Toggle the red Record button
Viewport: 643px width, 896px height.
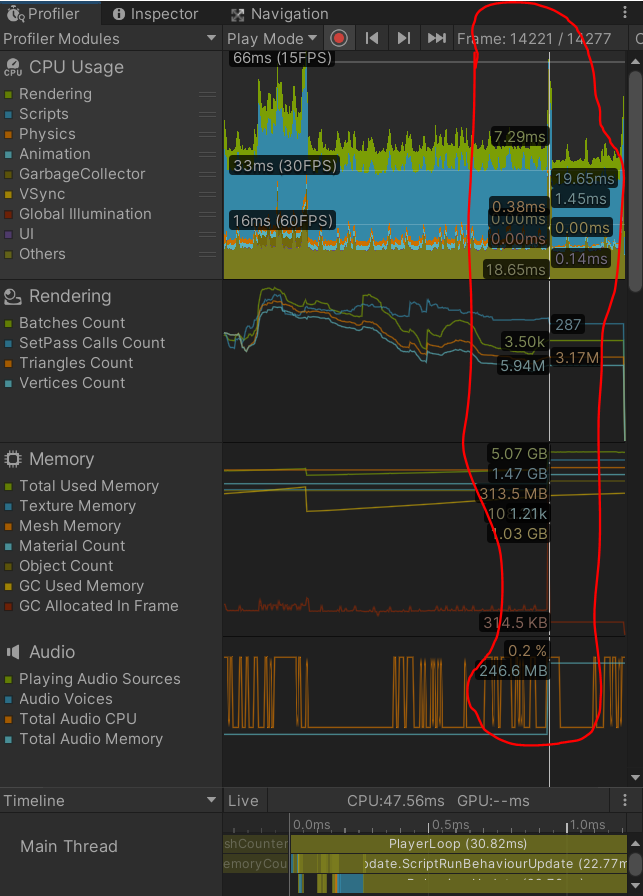339,38
